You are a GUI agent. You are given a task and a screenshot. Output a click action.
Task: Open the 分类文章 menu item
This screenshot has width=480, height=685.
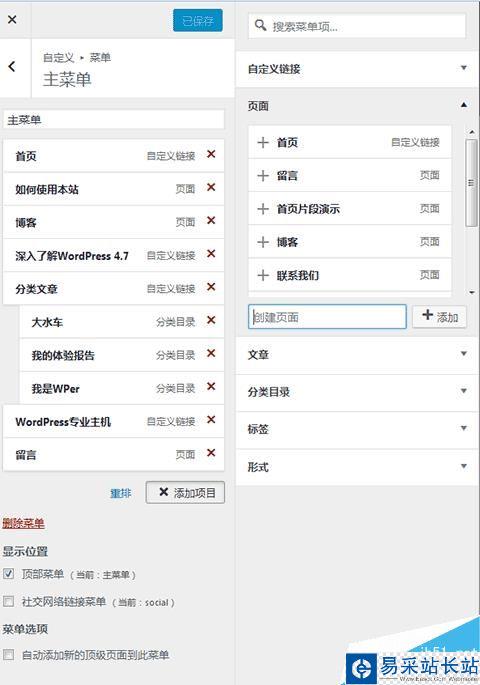[x=114, y=289]
